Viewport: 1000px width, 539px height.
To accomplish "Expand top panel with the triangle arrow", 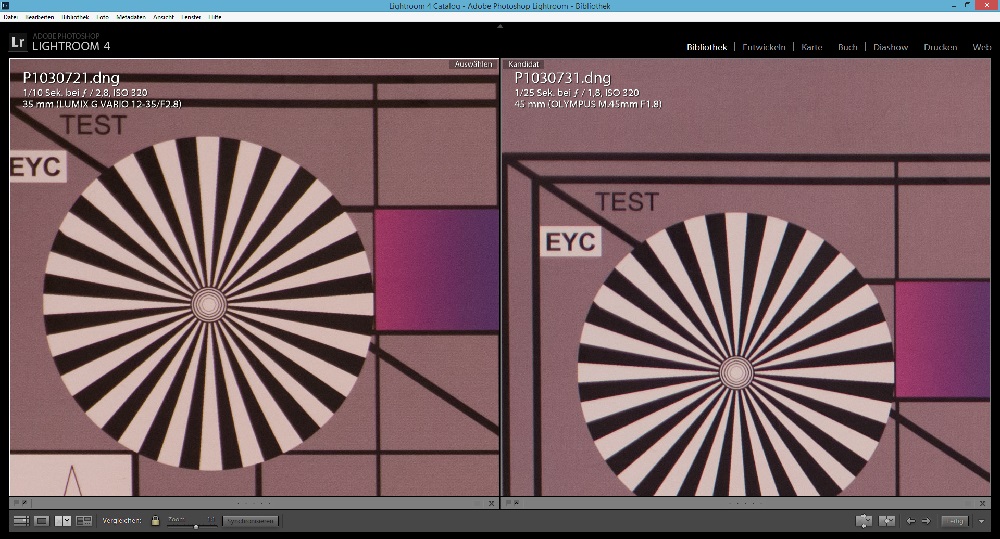I will [500, 26].
